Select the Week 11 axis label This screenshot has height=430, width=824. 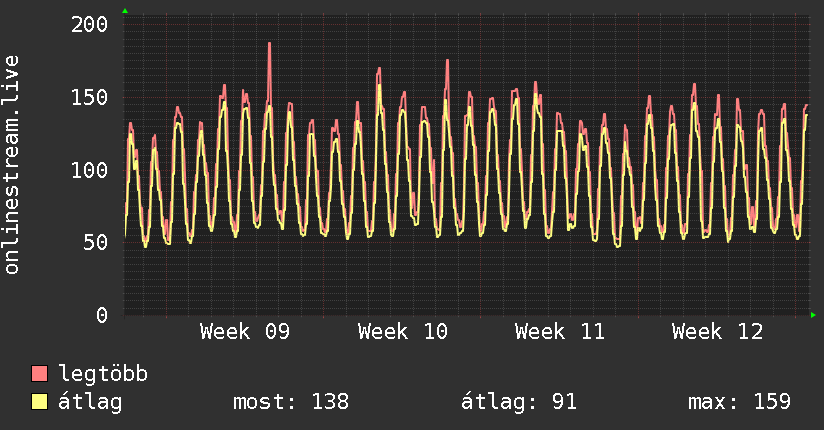559,332
